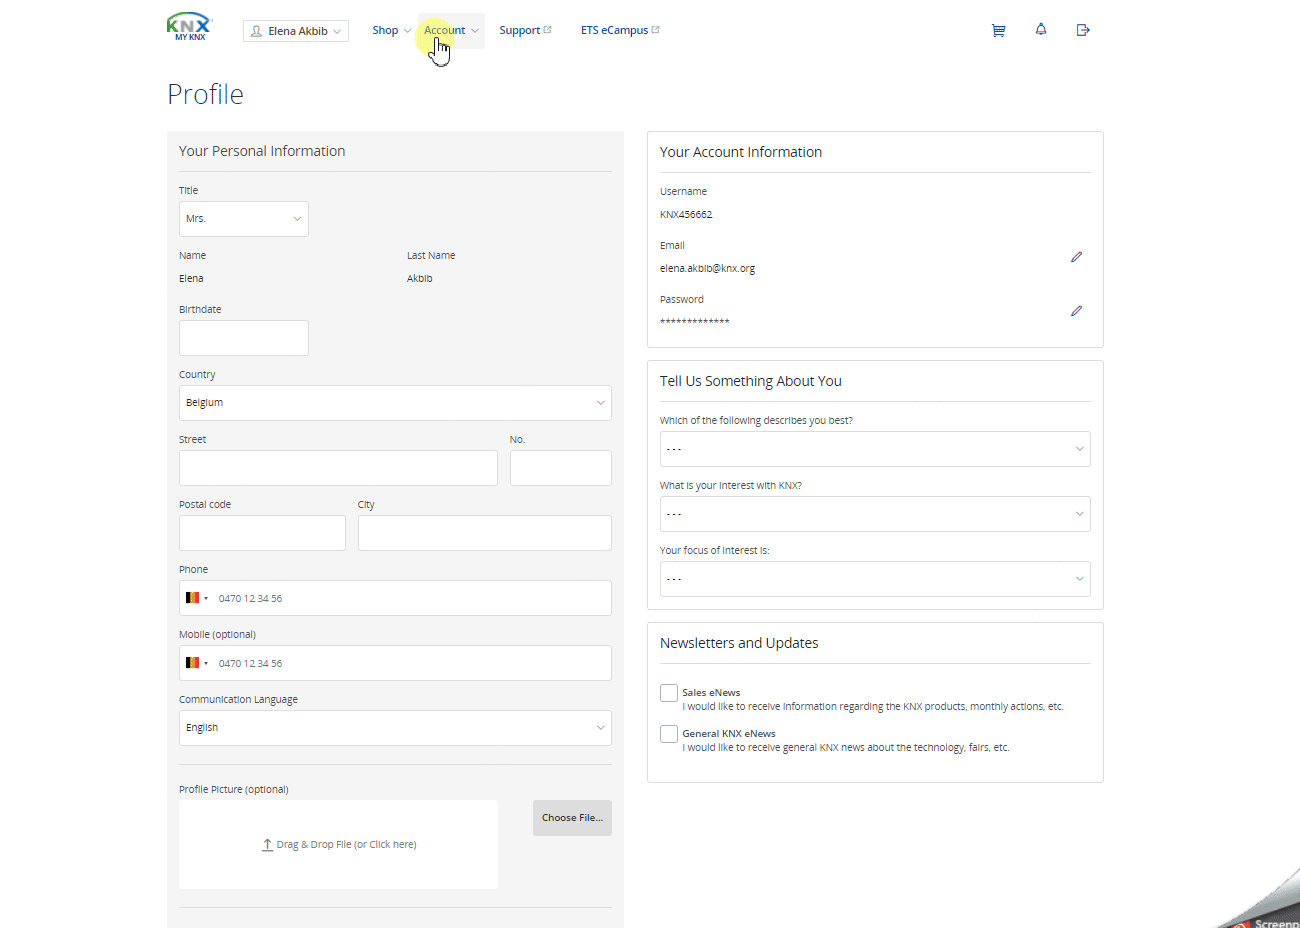Open the shopping cart icon

[998, 30]
